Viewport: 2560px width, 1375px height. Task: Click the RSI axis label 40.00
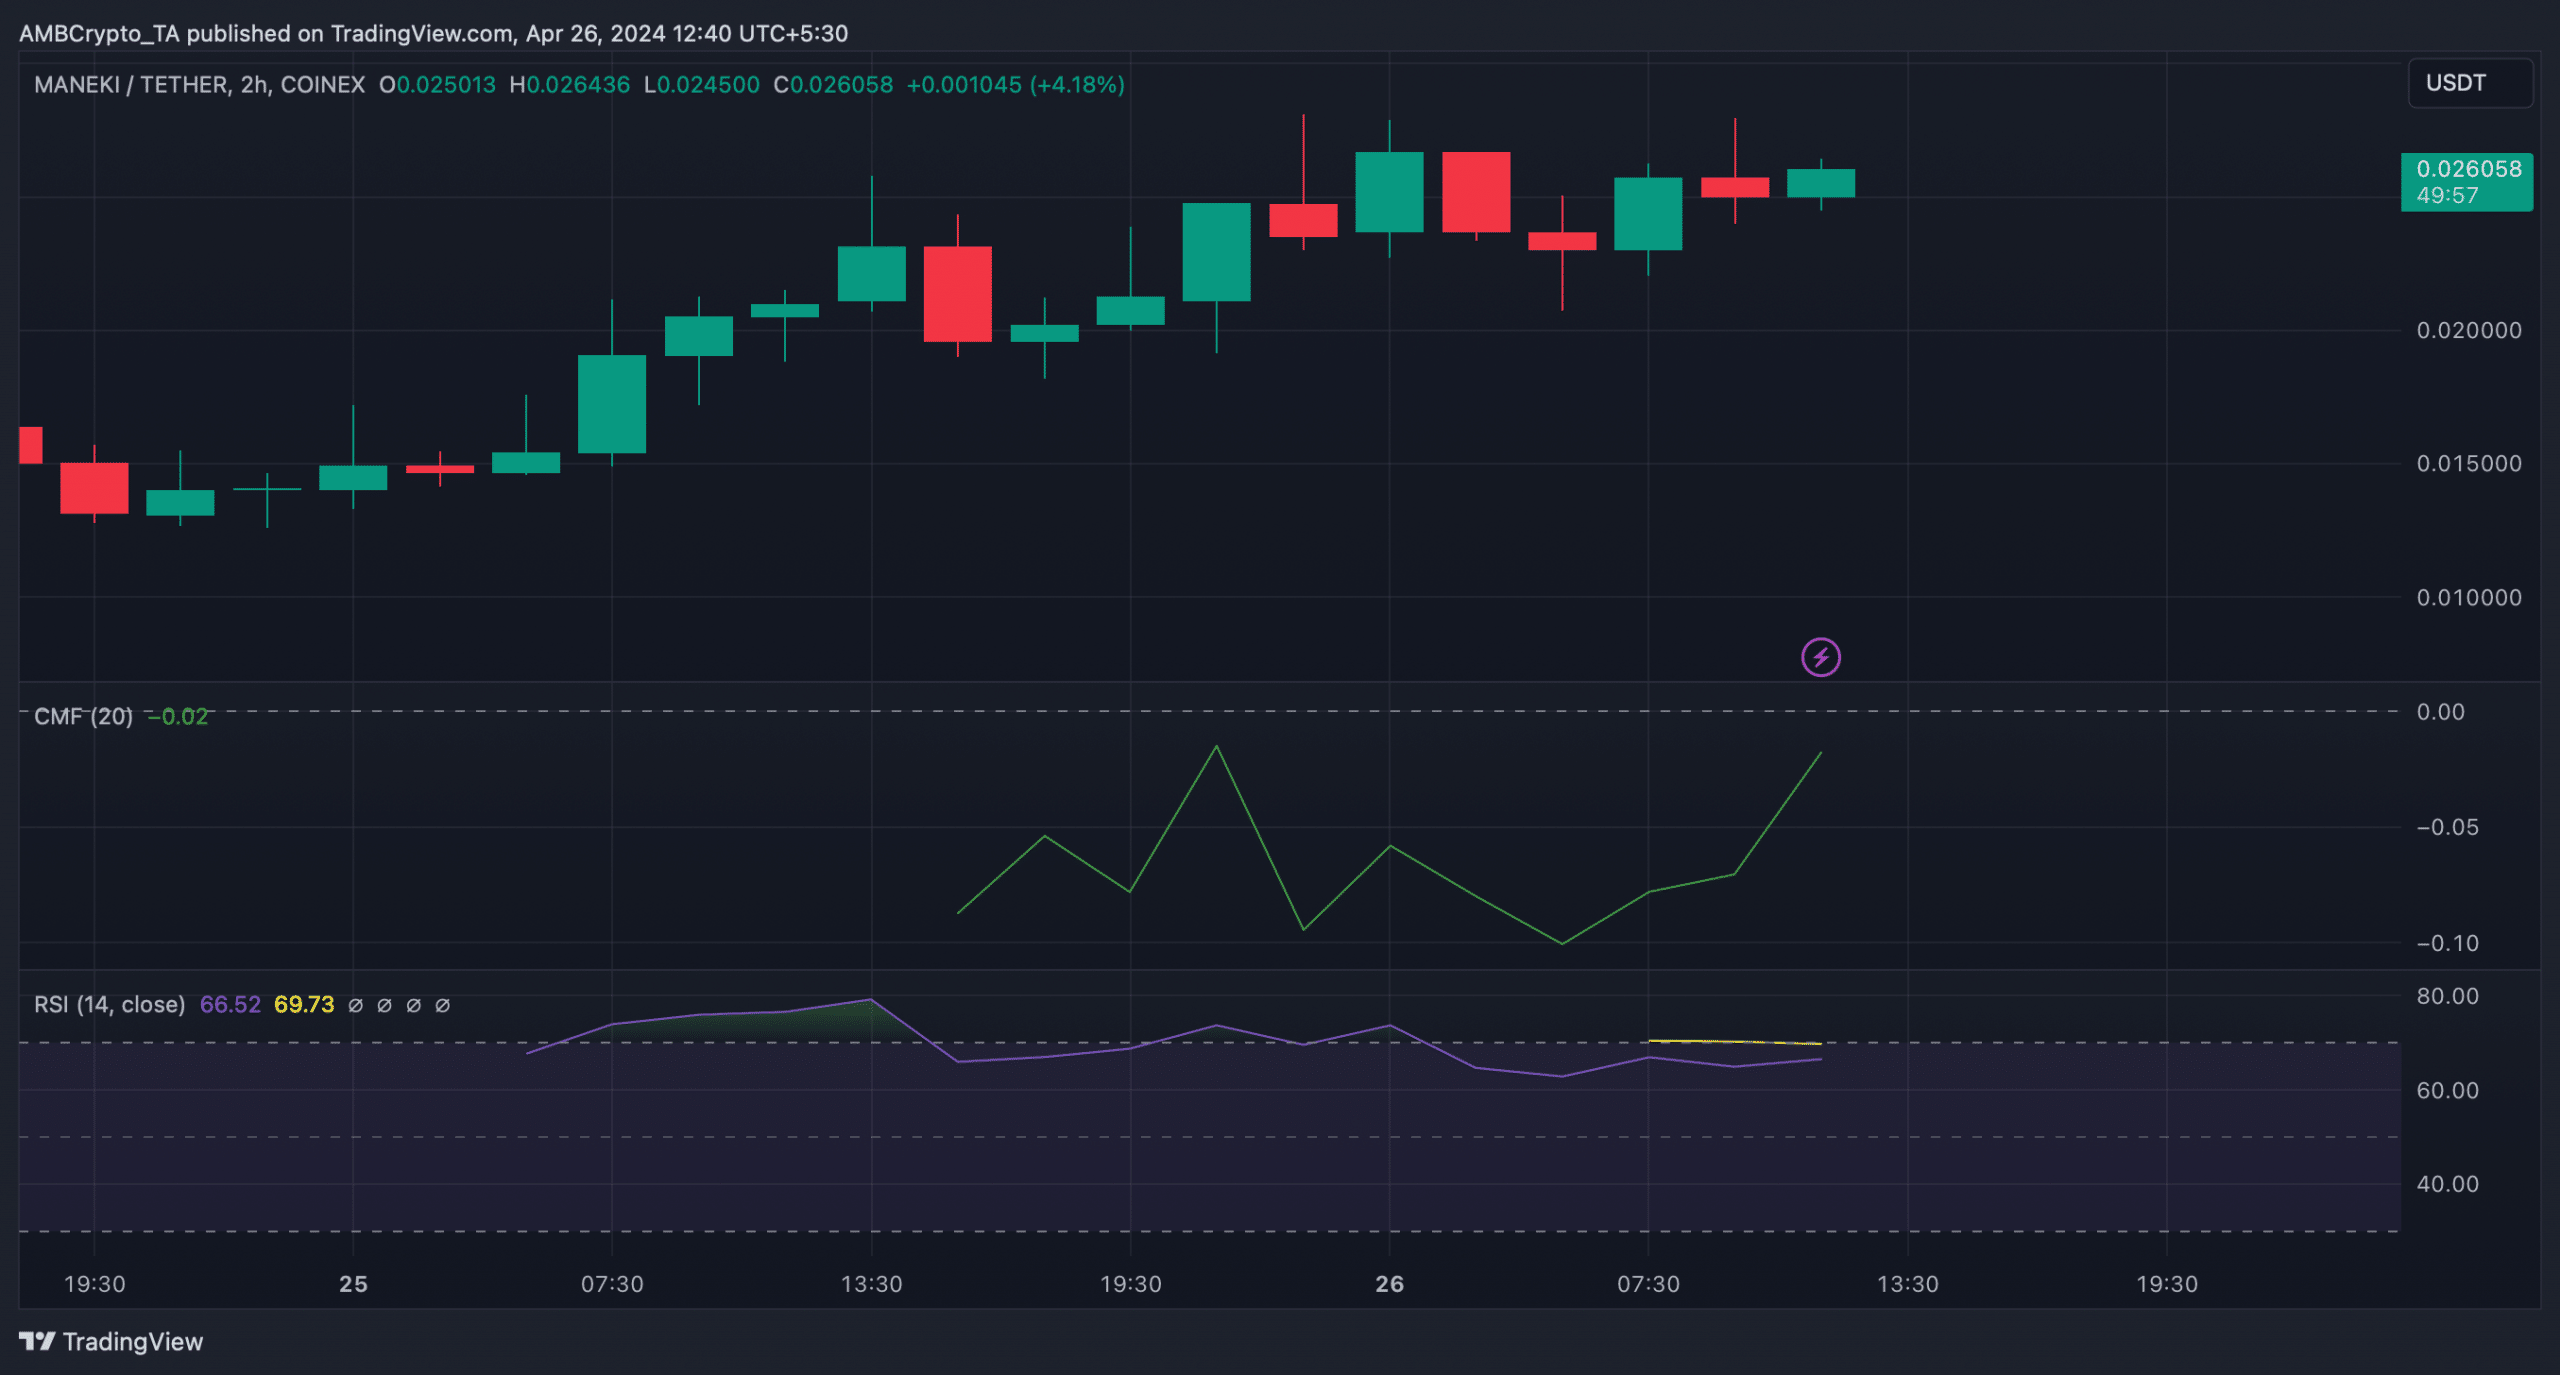(2448, 1184)
